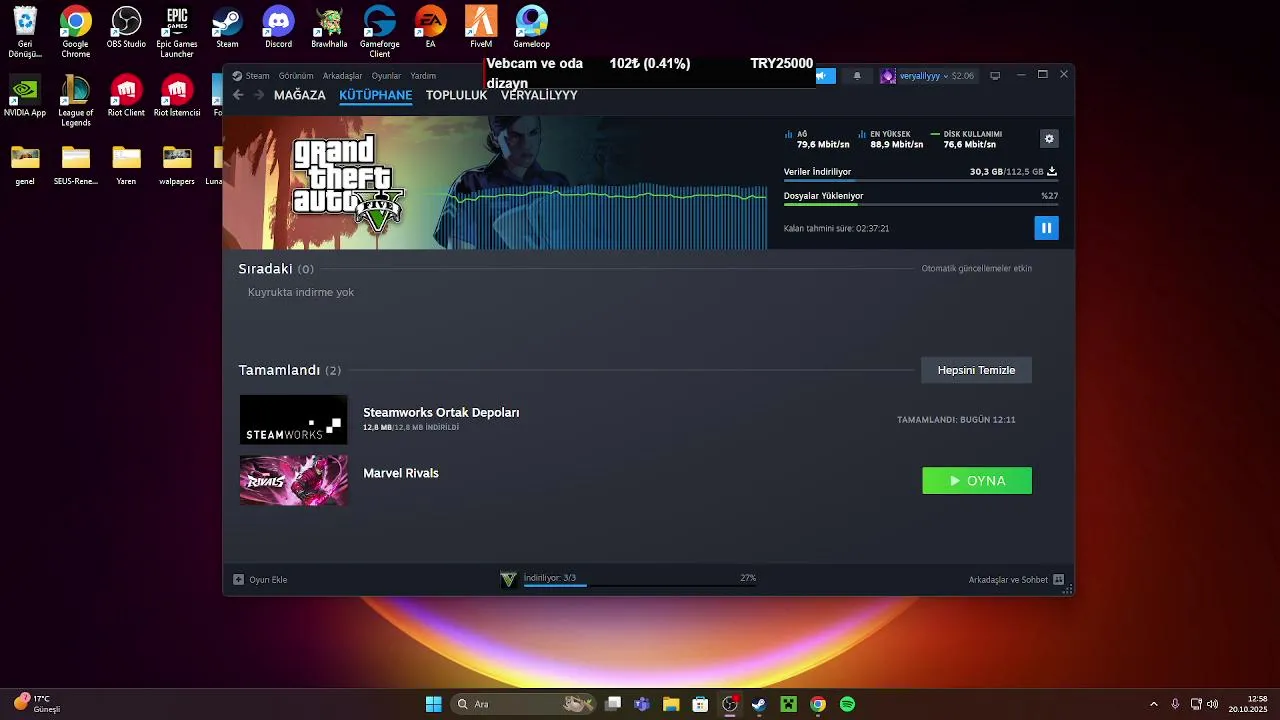
Task: Click the Grand Theft Auto V banner logo
Action: [347, 185]
